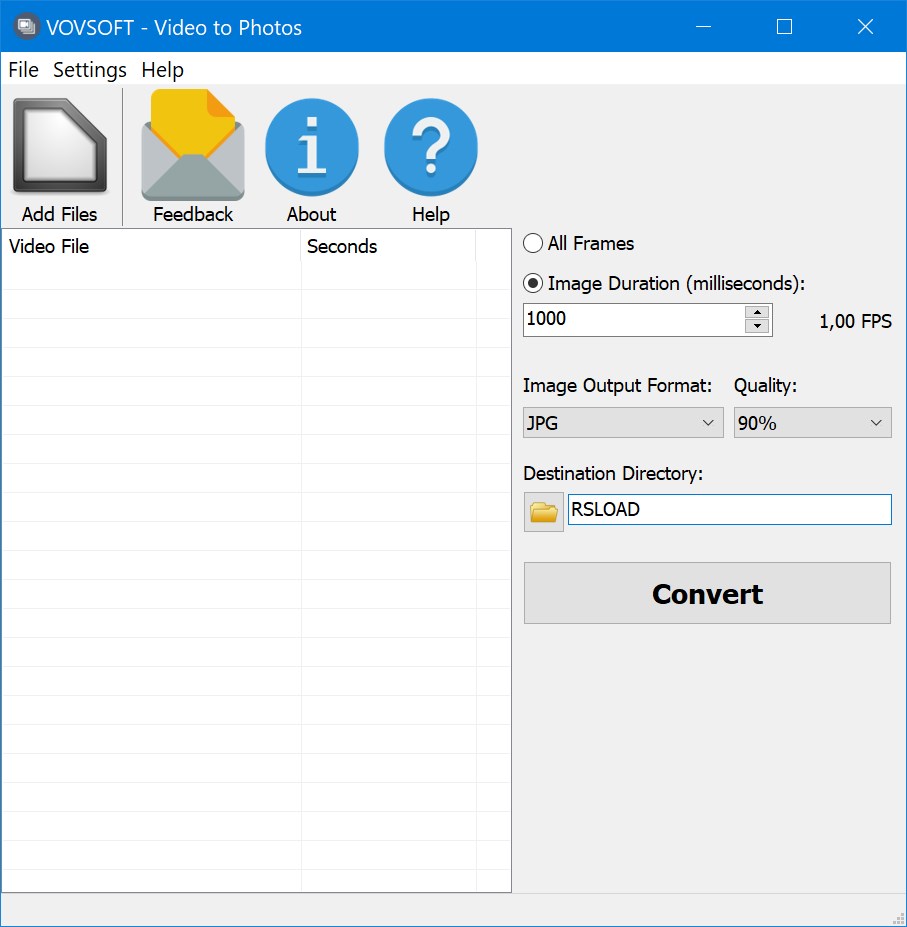Open the Image Output Format dropdown
This screenshot has width=907, height=927.
622,423
